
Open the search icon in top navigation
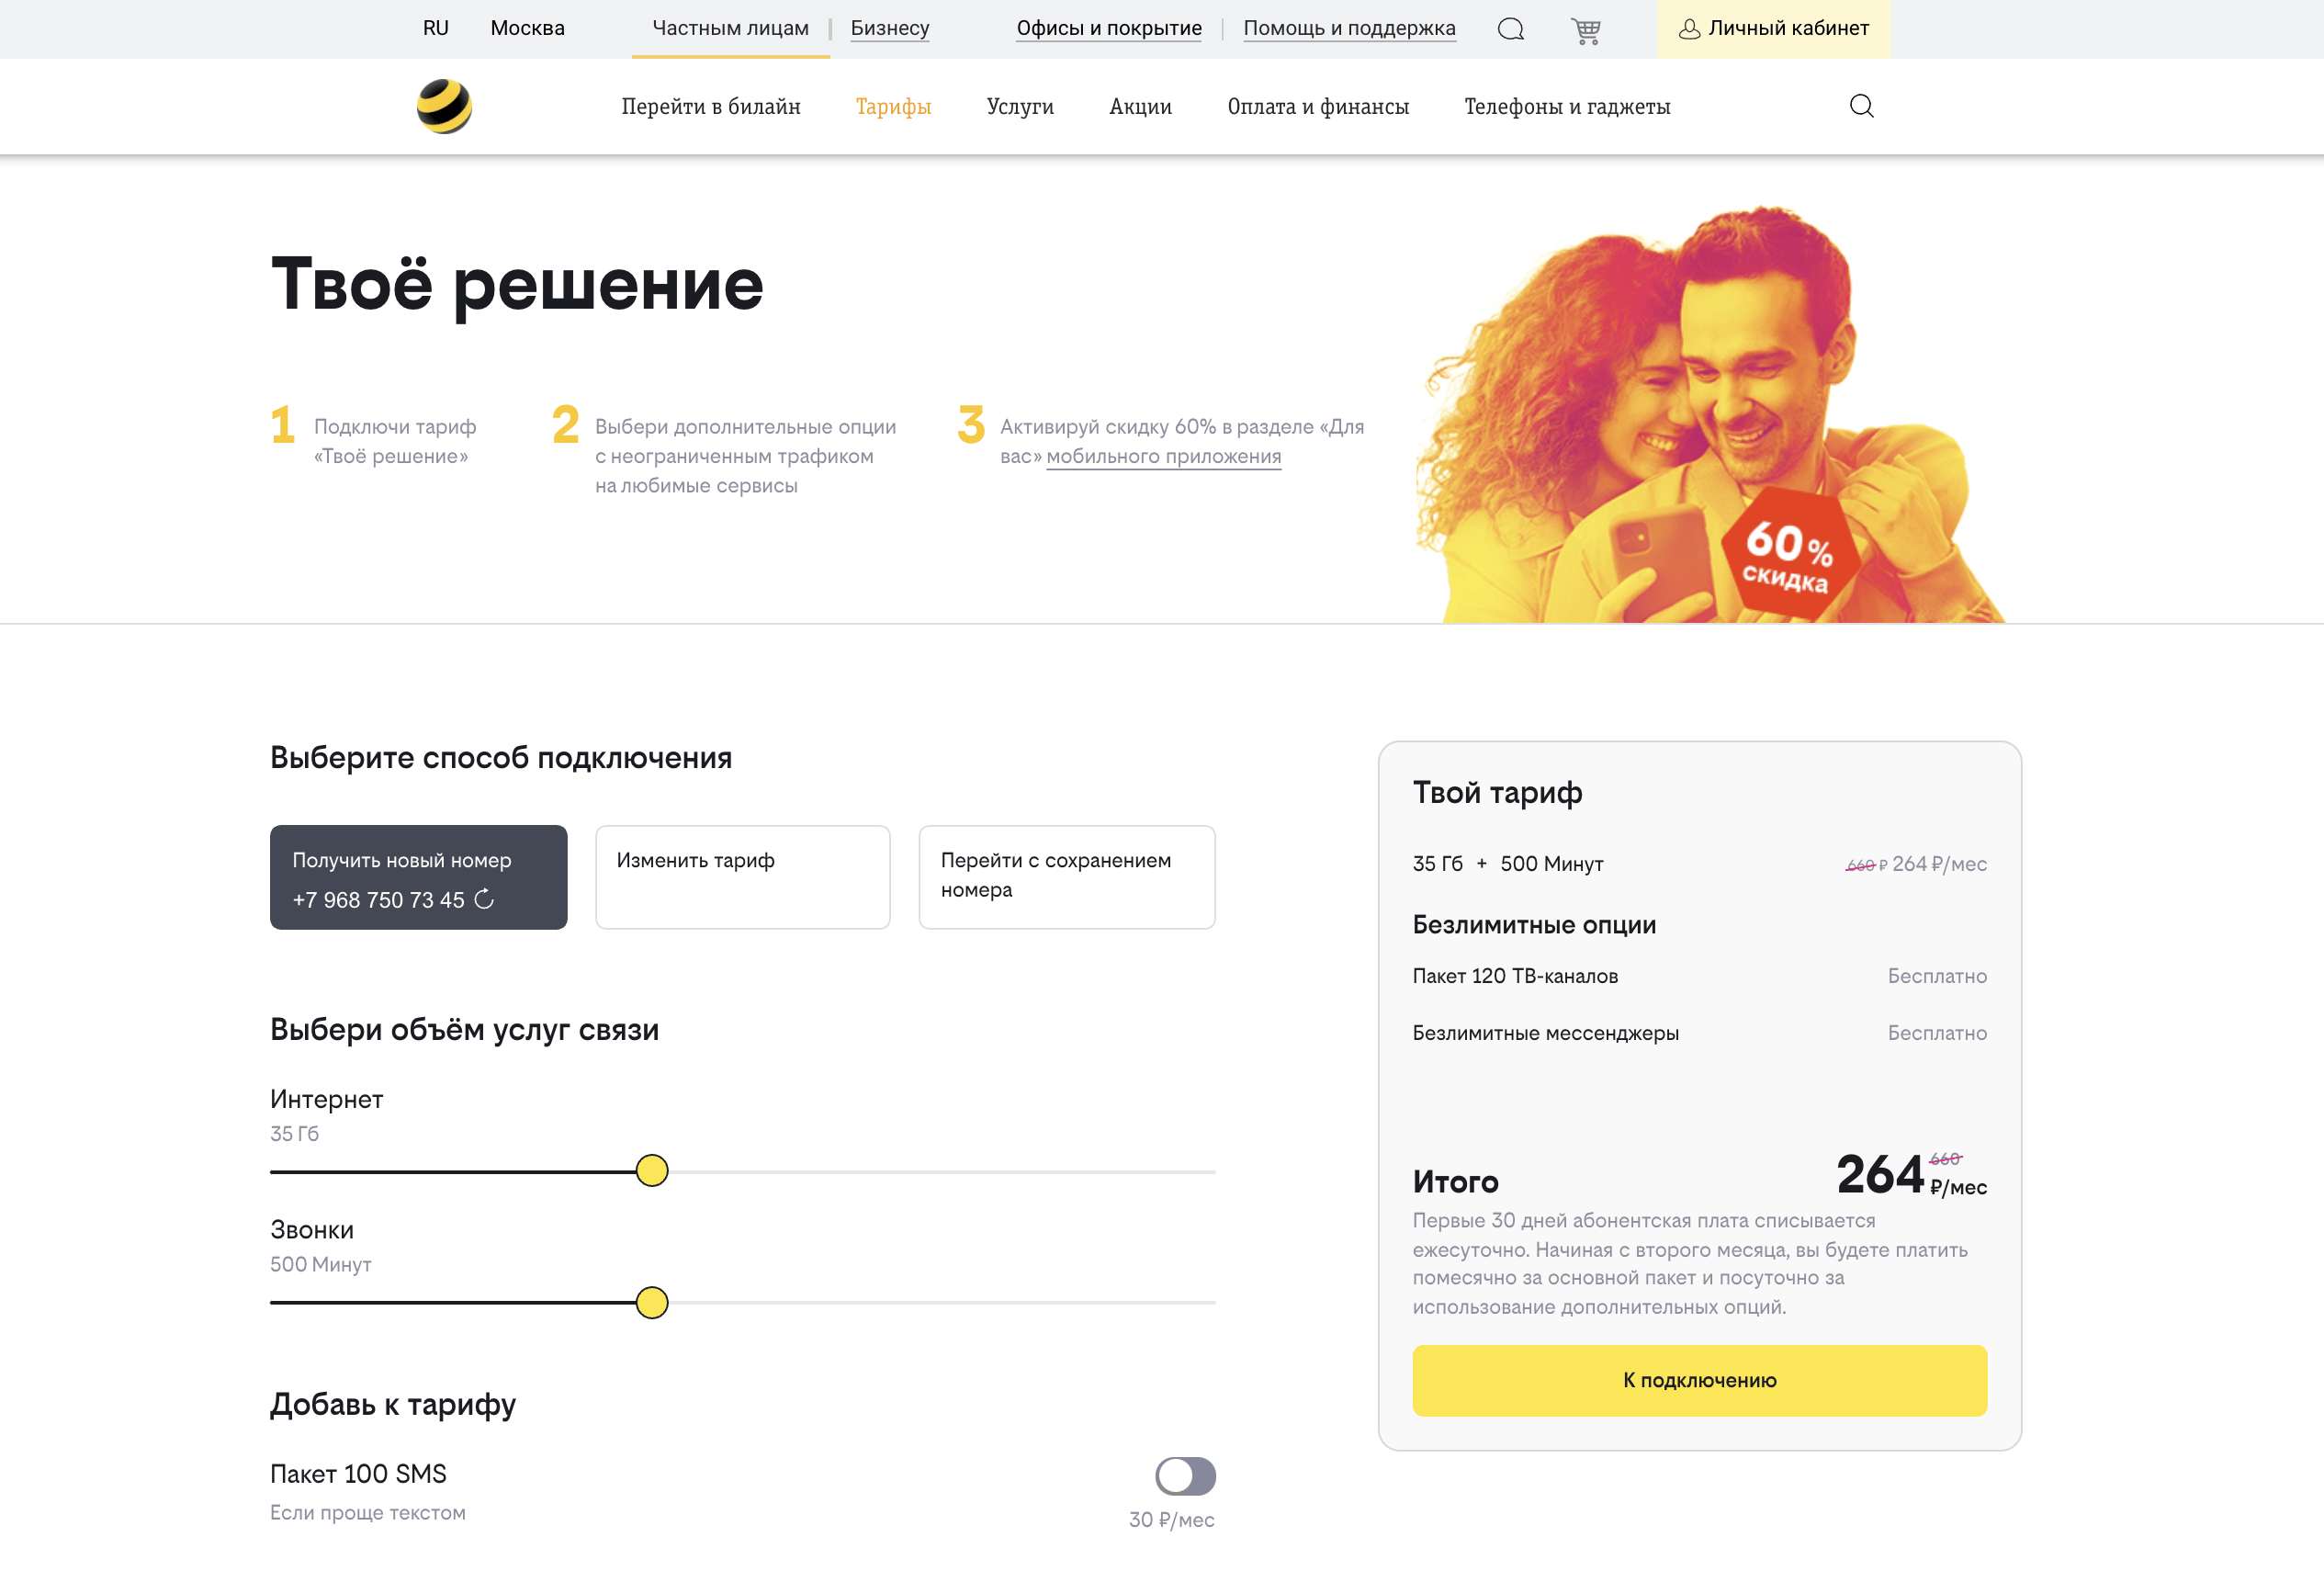pyautogui.click(x=1863, y=107)
